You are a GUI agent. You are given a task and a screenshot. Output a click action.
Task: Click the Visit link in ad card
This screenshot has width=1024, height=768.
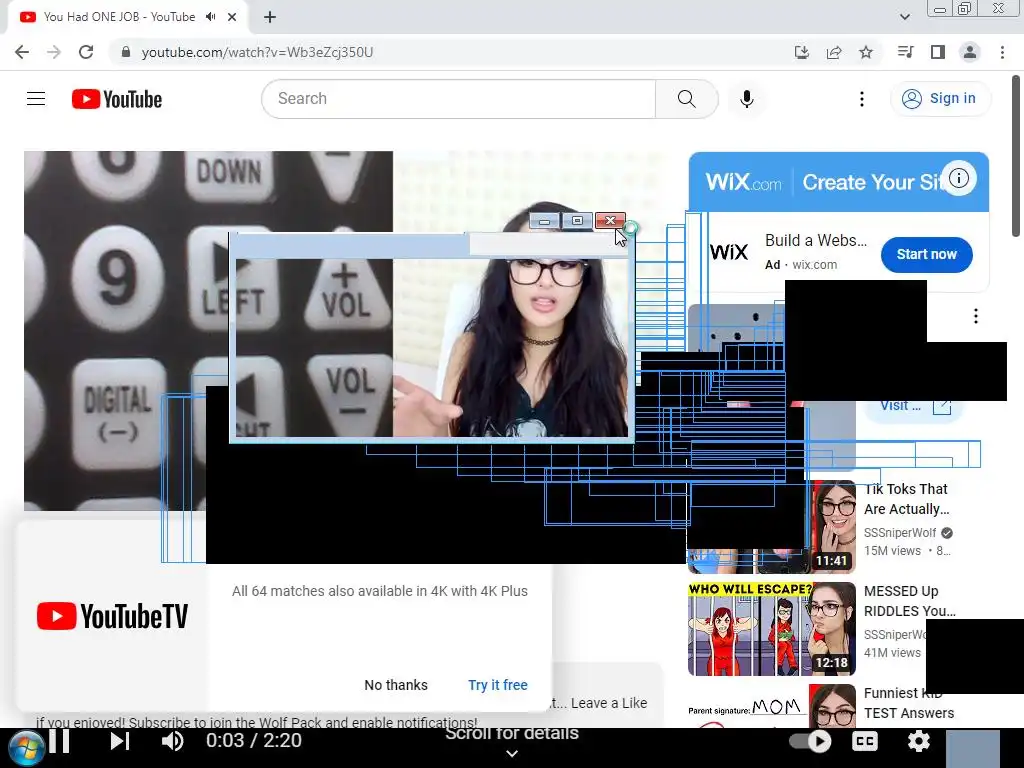[x=913, y=406]
